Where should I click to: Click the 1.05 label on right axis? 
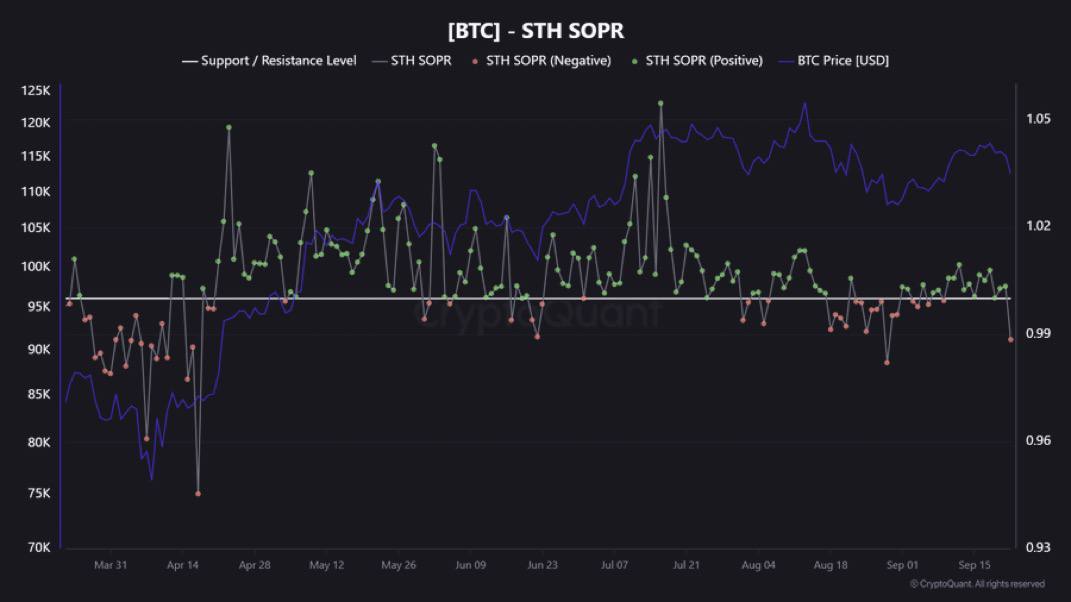(x=1038, y=119)
